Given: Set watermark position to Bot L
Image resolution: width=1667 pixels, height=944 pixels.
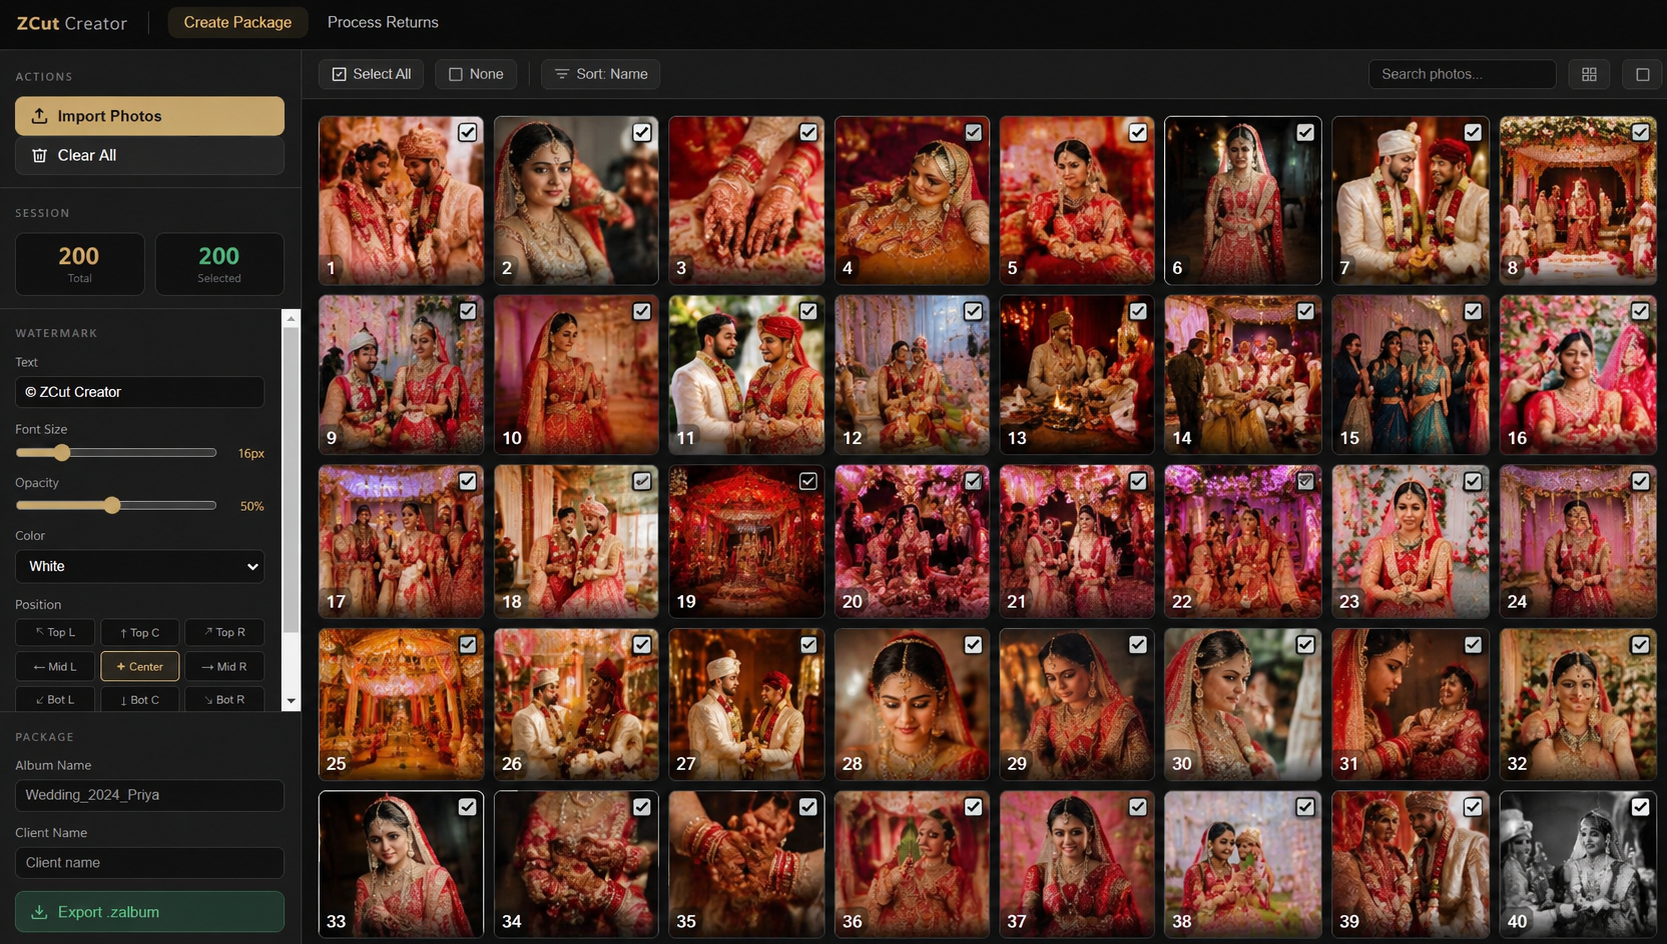Looking at the screenshot, I should (x=55, y=699).
